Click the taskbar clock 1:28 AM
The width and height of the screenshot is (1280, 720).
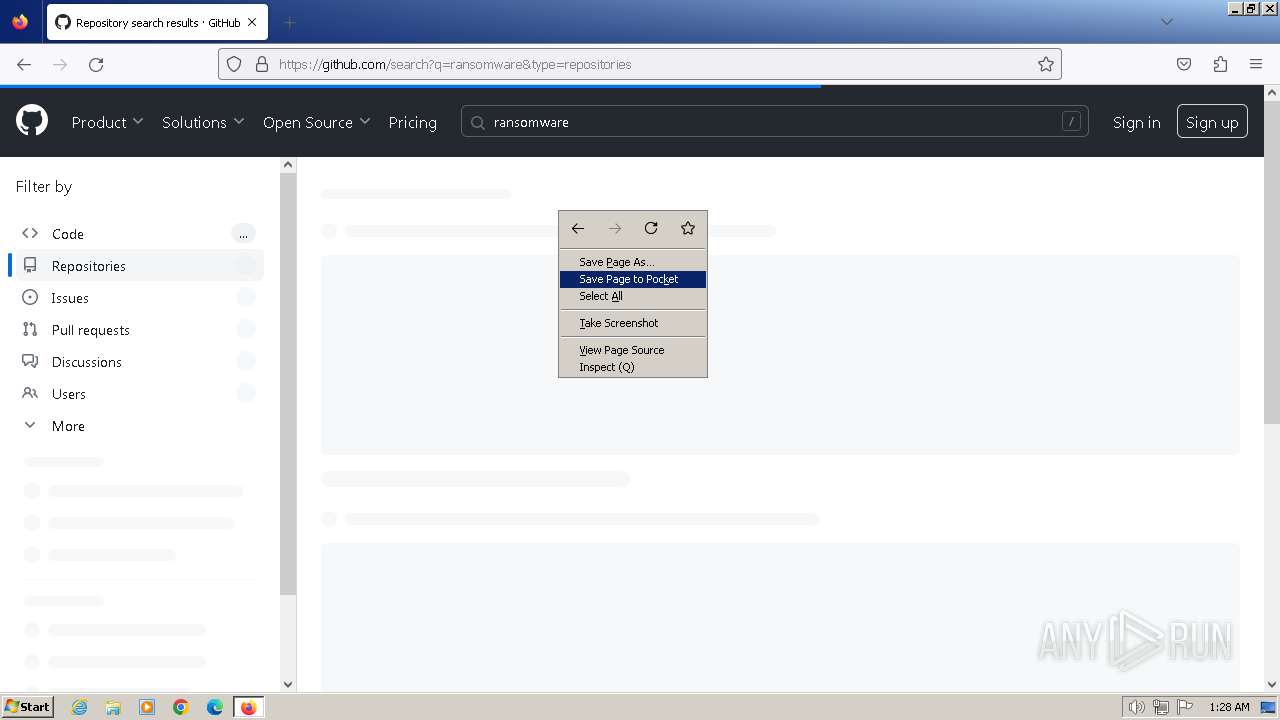1229,707
